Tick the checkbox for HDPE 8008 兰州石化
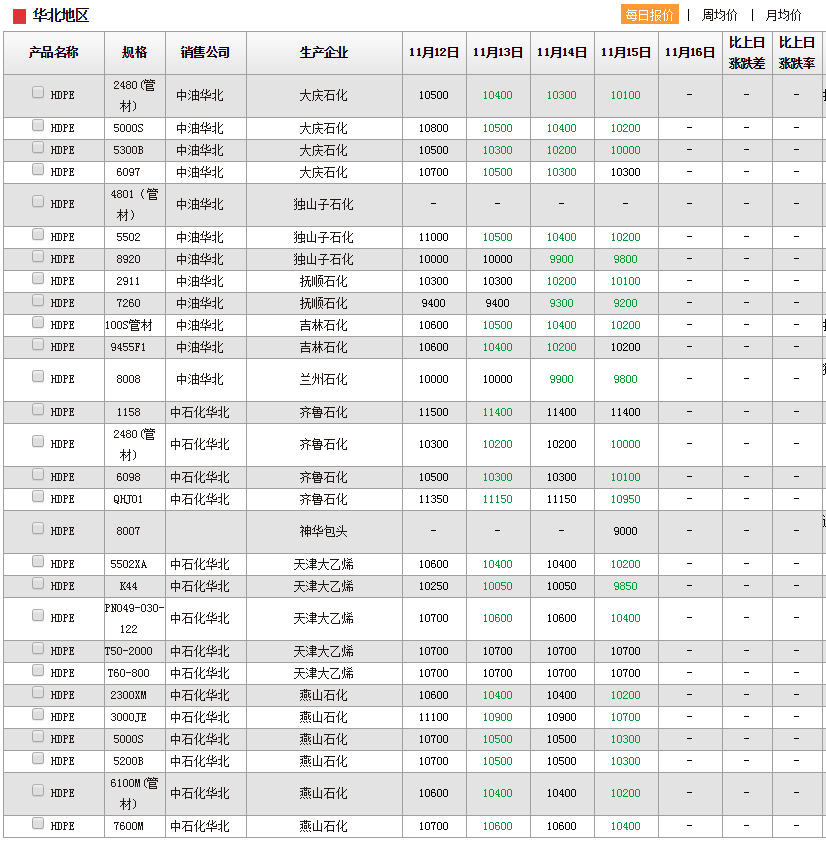Screen dimensions: 826x842 pyautogui.click(x=38, y=376)
